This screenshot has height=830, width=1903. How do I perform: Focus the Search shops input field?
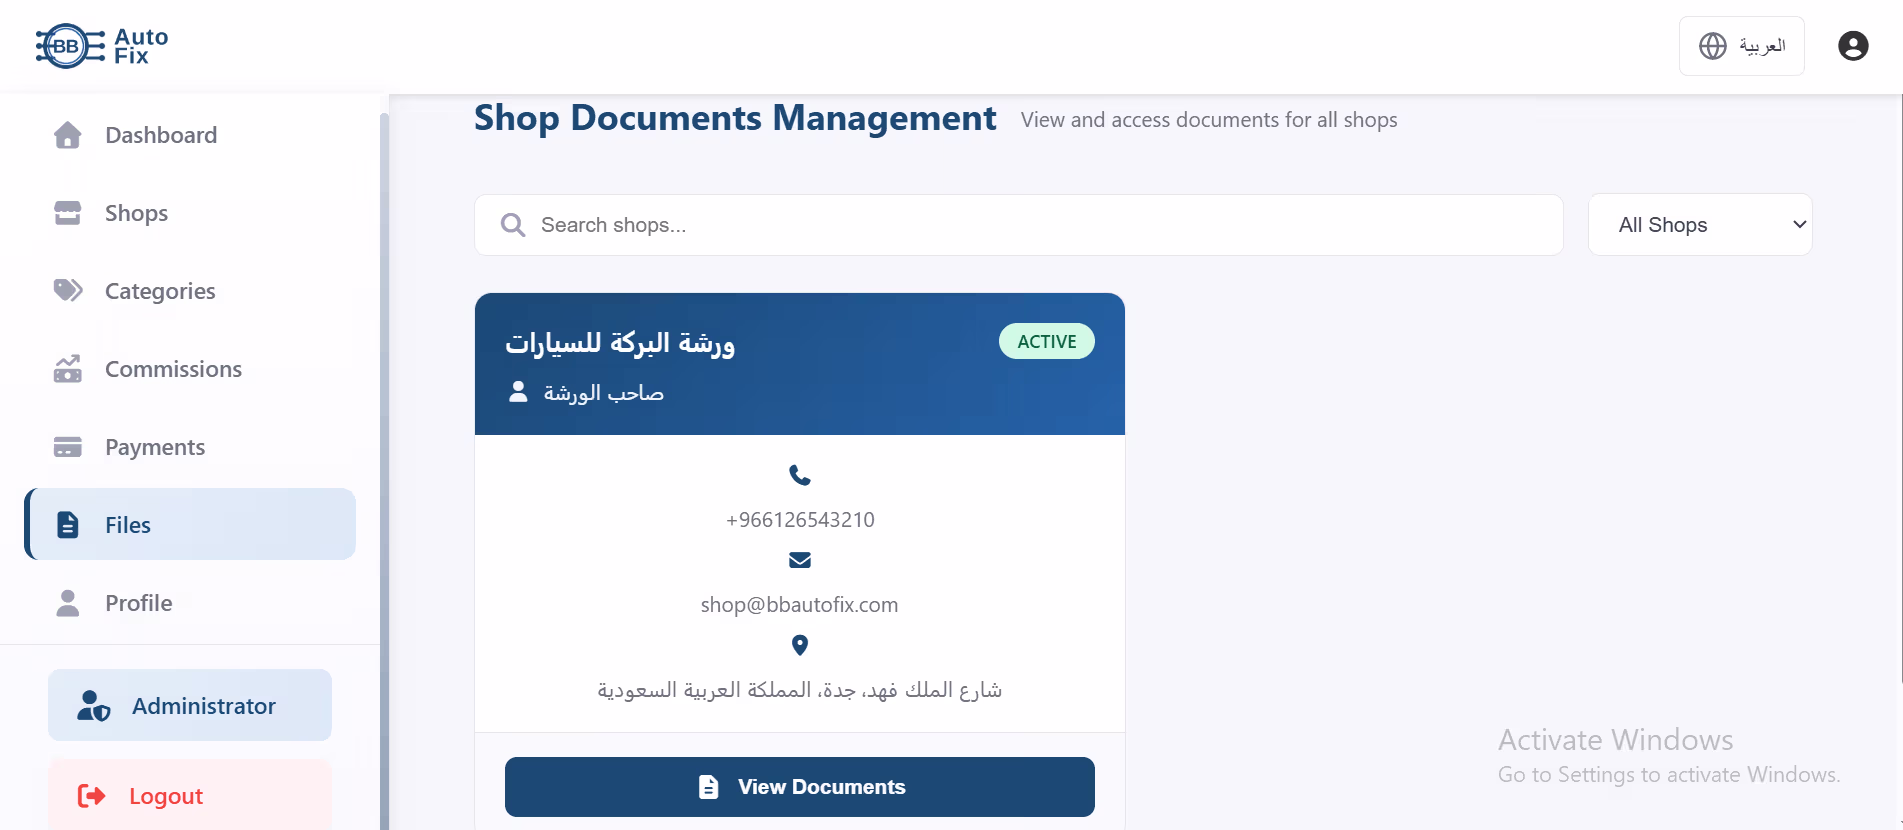coord(1018,225)
